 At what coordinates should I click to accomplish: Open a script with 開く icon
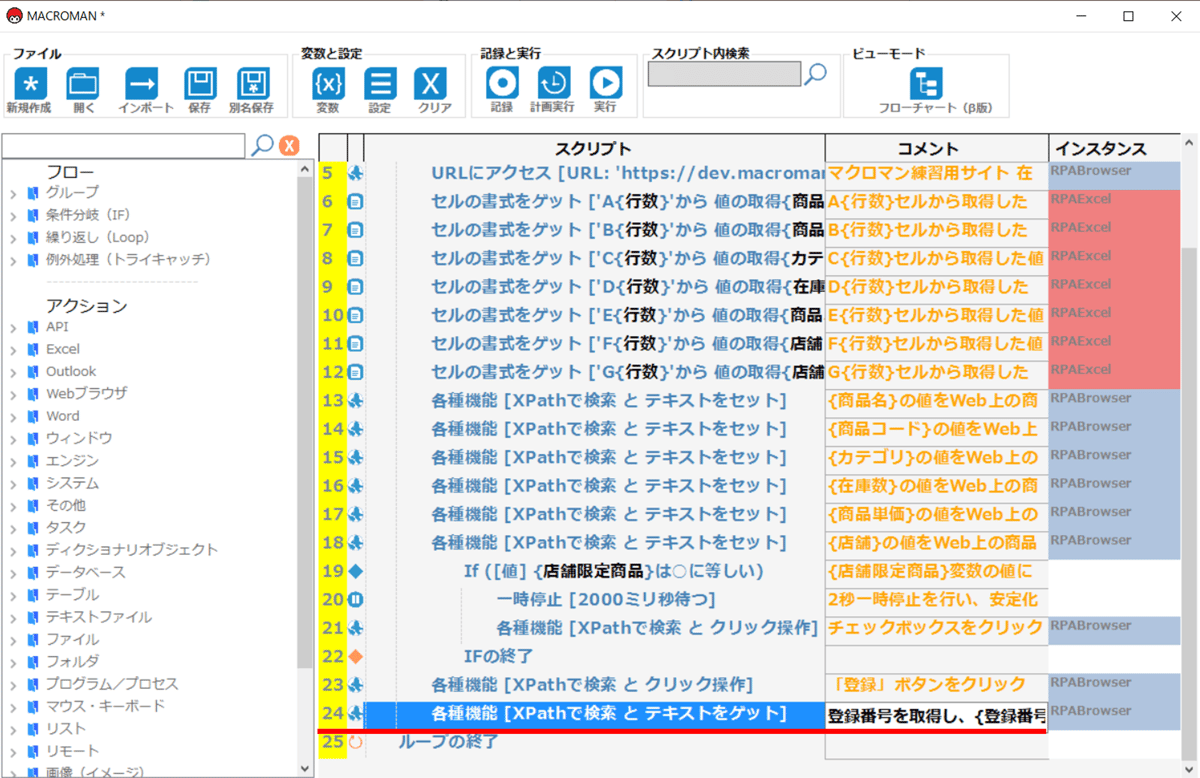[83, 83]
